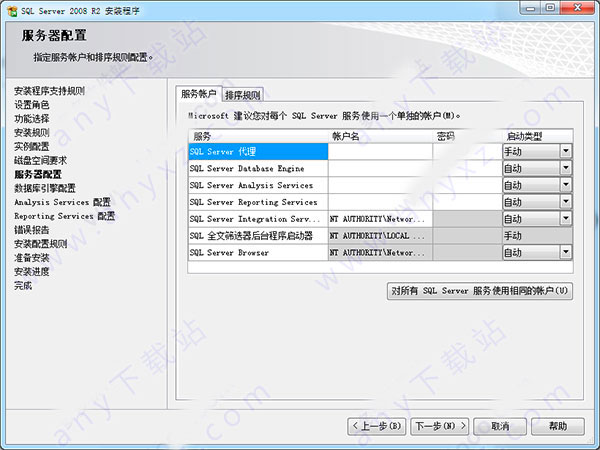Click the SQL Server Browser NT AUTHORITY\Networ... account cell
The image size is (600, 450).
tap(380, 253)
